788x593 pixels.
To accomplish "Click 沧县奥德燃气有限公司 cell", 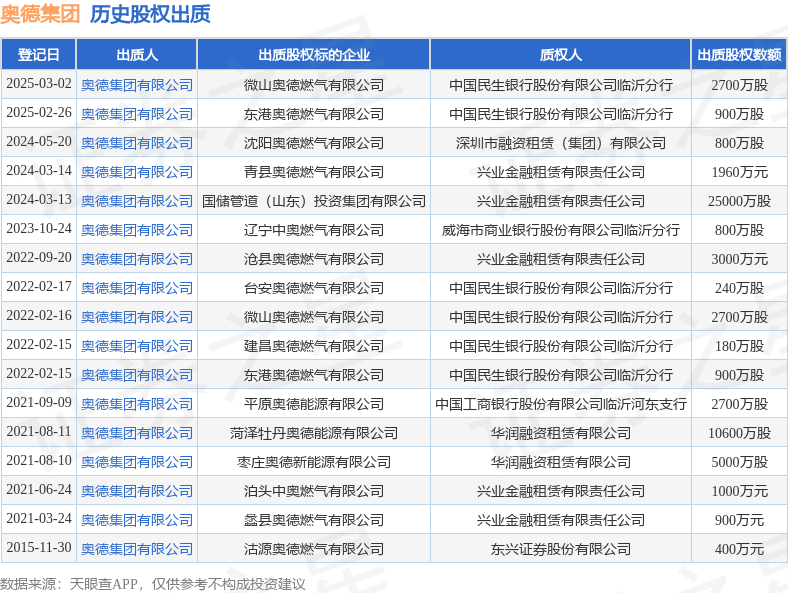I will pyautogui.click(x=314, y=259).
